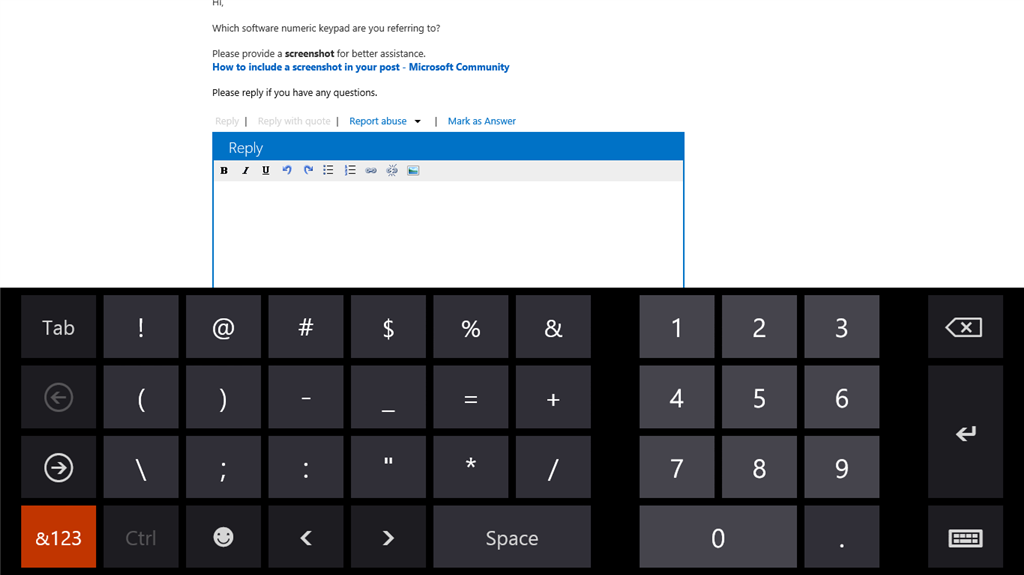Tap the equals sign key
This screenshot has height=575, width=1024.
click(x=471, y=397)
